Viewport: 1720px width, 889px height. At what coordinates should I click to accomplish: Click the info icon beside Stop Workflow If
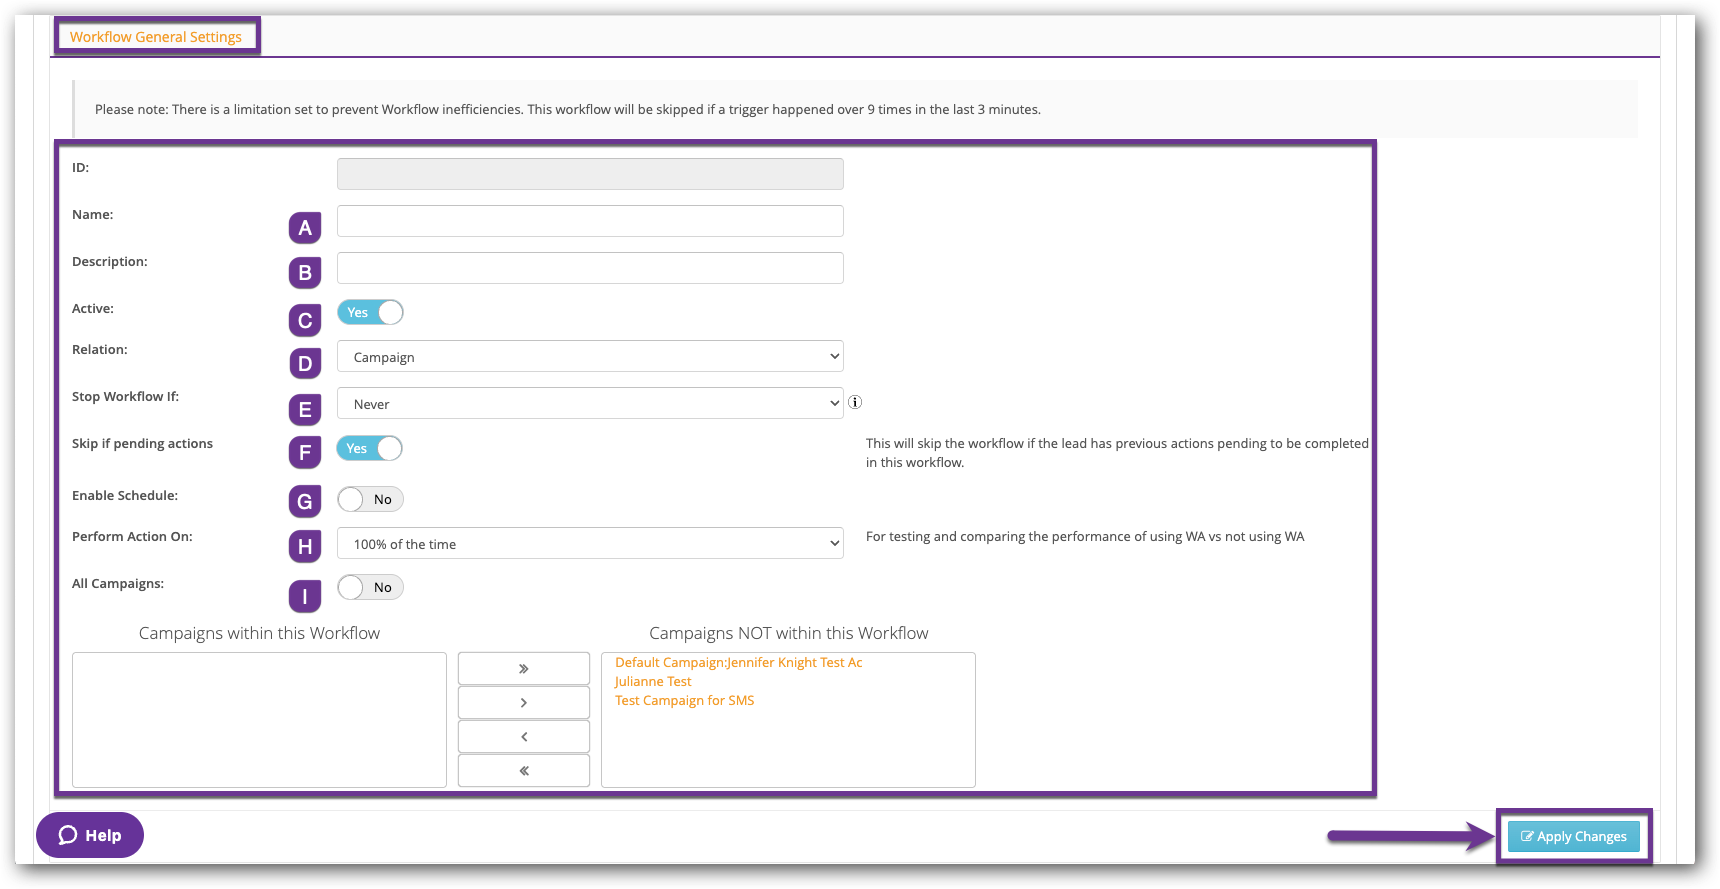[x=855, y=402]
